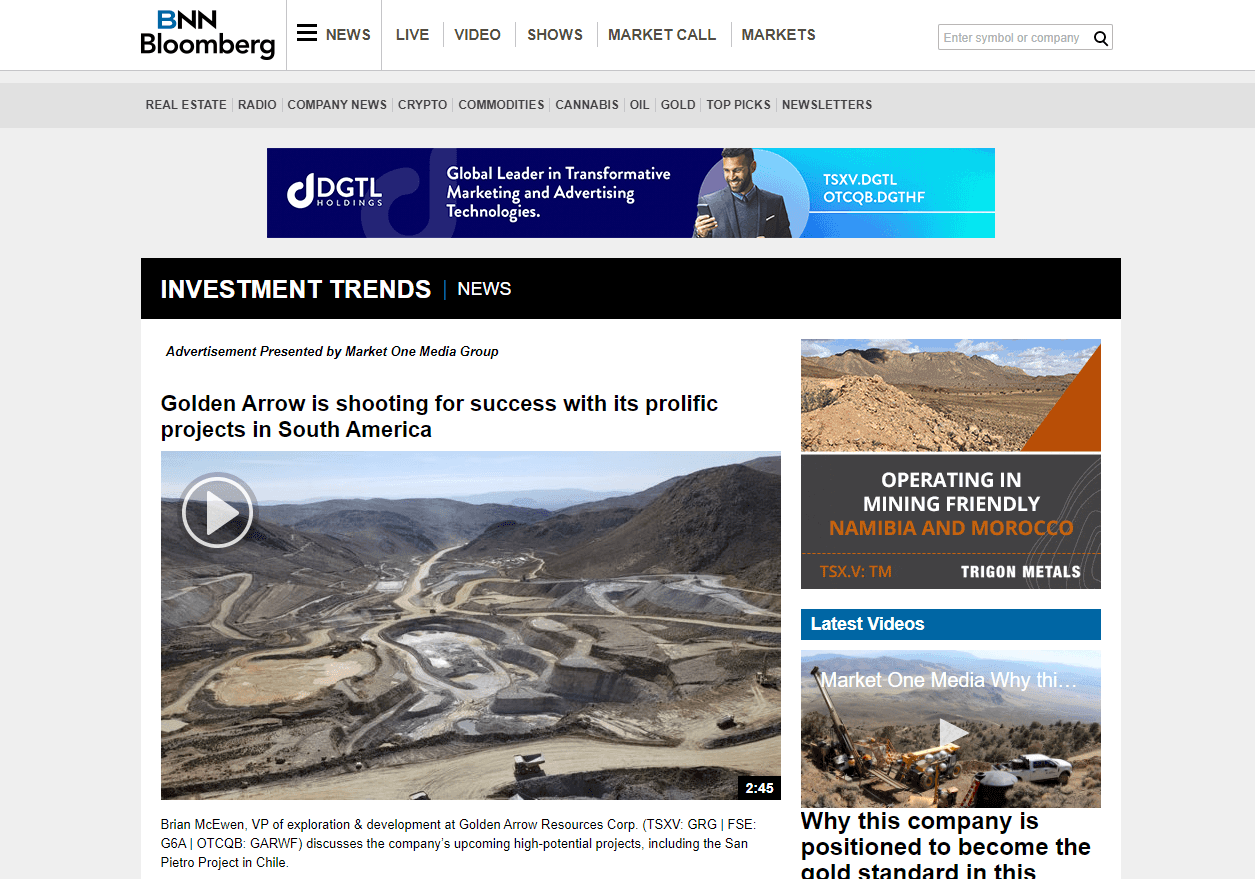The width and height of the screenshot is (1255, 879).
Task: Go to the MARKETS tab
Action: [x=779, y=35]
